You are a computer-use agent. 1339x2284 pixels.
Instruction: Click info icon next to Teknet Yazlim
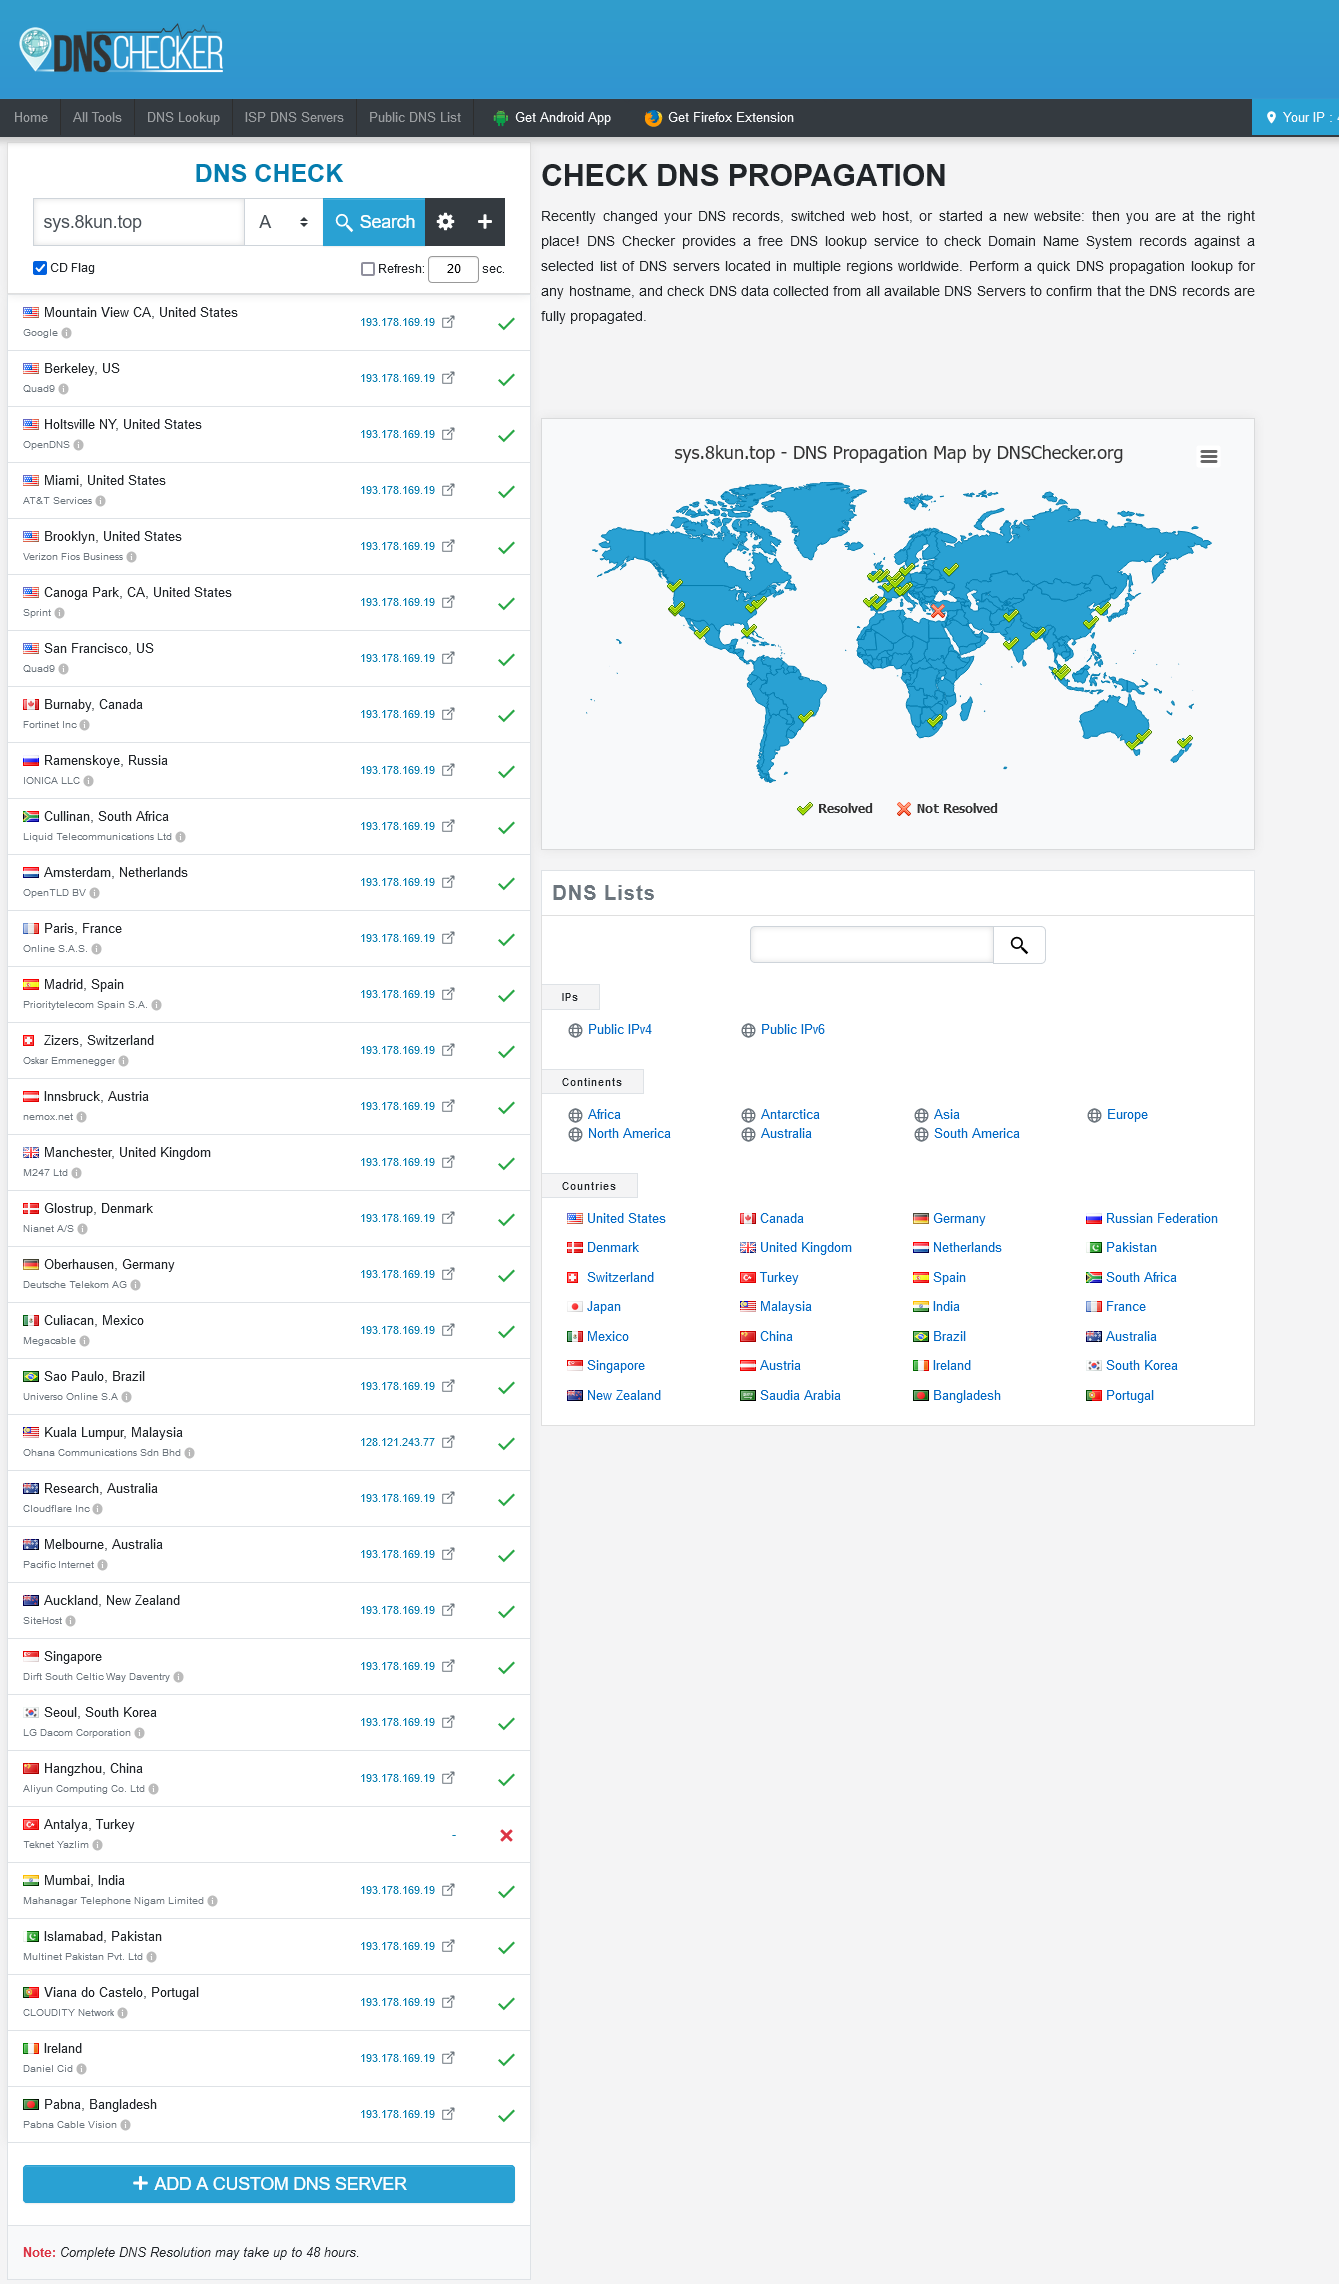[98, 1845]
